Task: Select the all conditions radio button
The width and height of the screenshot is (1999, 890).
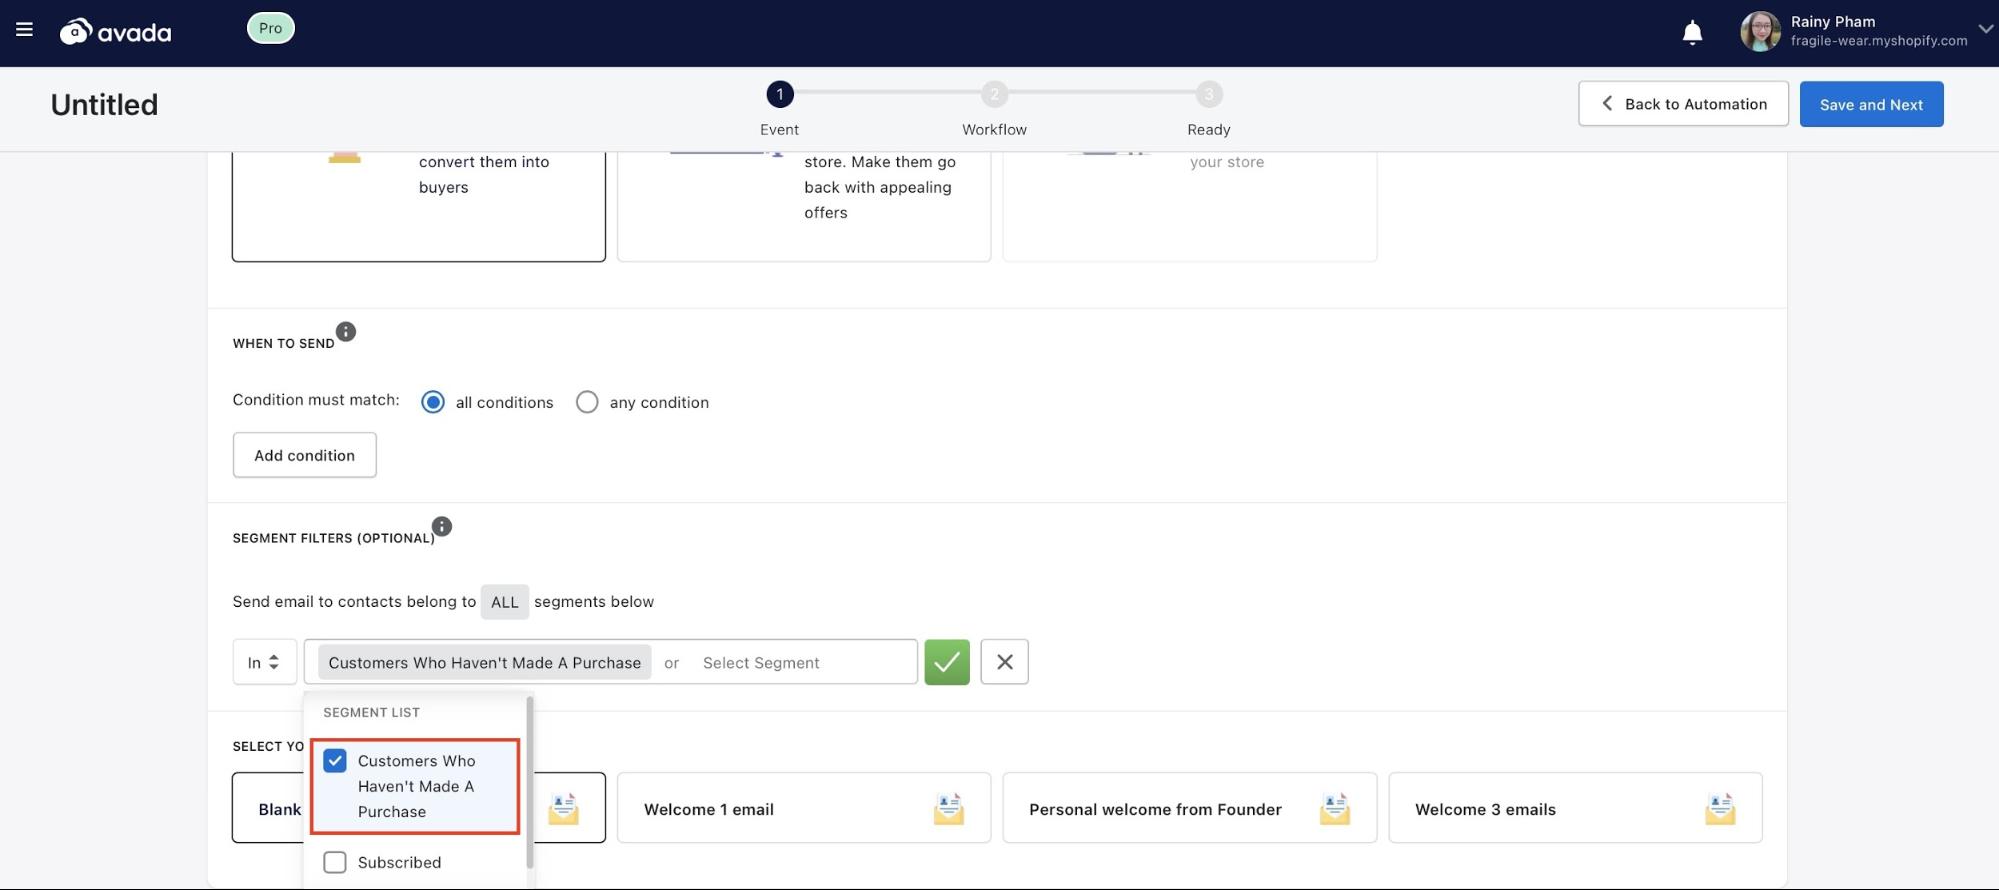Action: click(433, 402)
